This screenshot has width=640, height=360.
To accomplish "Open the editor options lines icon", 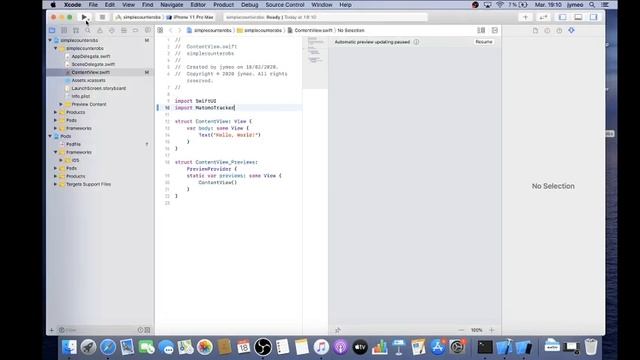I will [x=482, y=31].
